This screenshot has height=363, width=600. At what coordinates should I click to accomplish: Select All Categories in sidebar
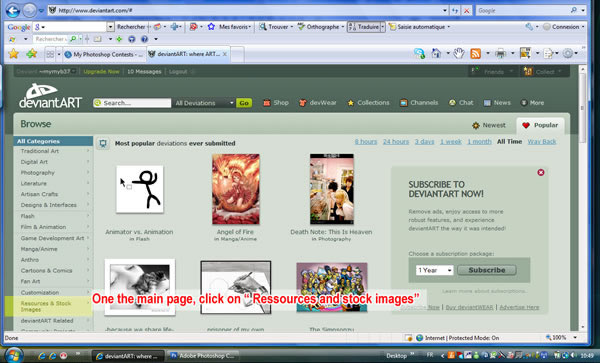coord(53,141)
